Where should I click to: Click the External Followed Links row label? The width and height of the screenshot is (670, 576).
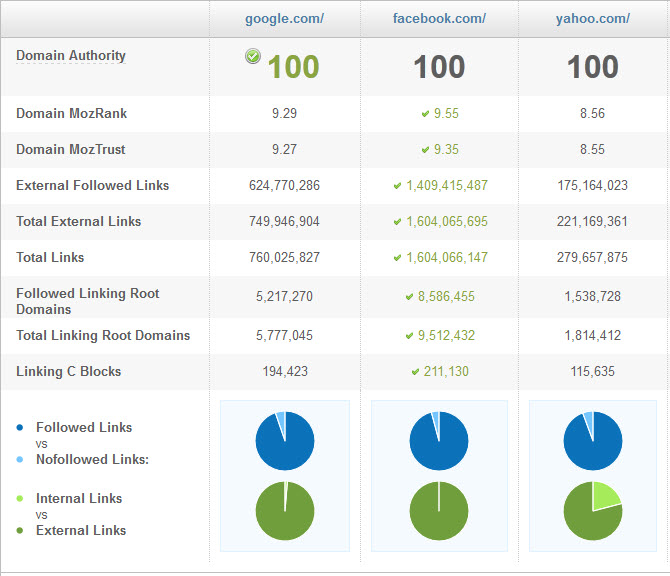pyautogui.click(x=92, y=185)
